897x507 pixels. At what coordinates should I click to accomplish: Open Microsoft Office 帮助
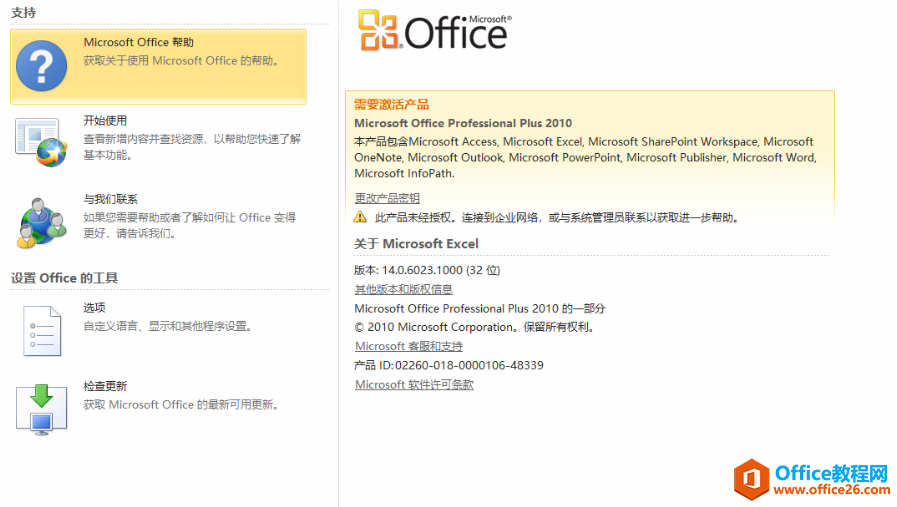(139, 43)
